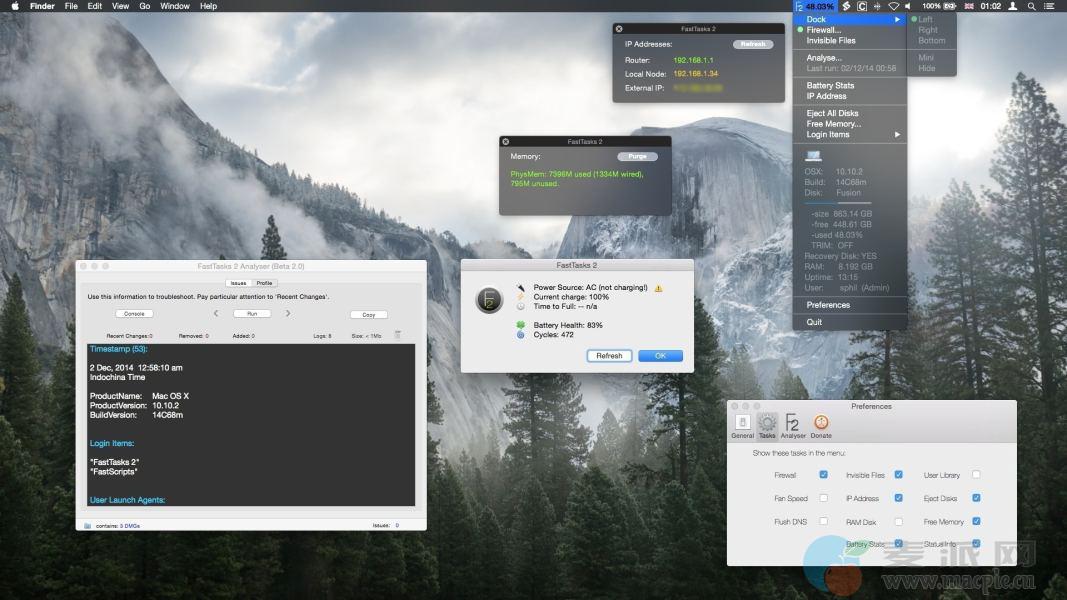Screen dimensions: 1067x600
Task: Click the trash icon in the Analyser window
Action: coord(398,335)
